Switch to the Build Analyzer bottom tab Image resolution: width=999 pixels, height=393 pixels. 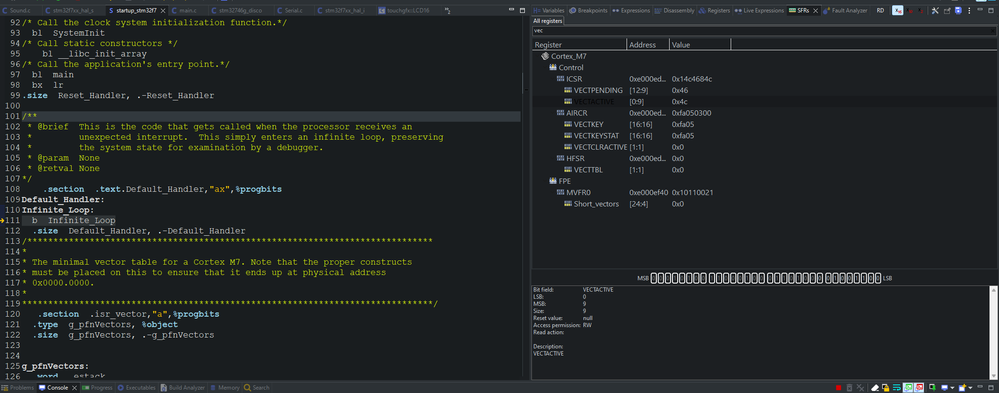pyautogui.click(x=183, y=388)
